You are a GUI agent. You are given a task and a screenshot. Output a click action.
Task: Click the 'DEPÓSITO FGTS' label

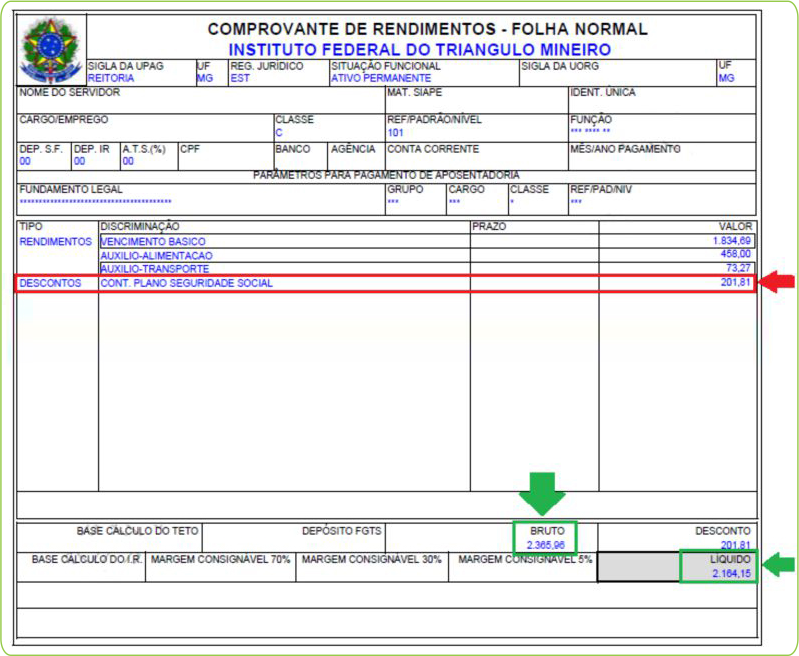point(341,531)
